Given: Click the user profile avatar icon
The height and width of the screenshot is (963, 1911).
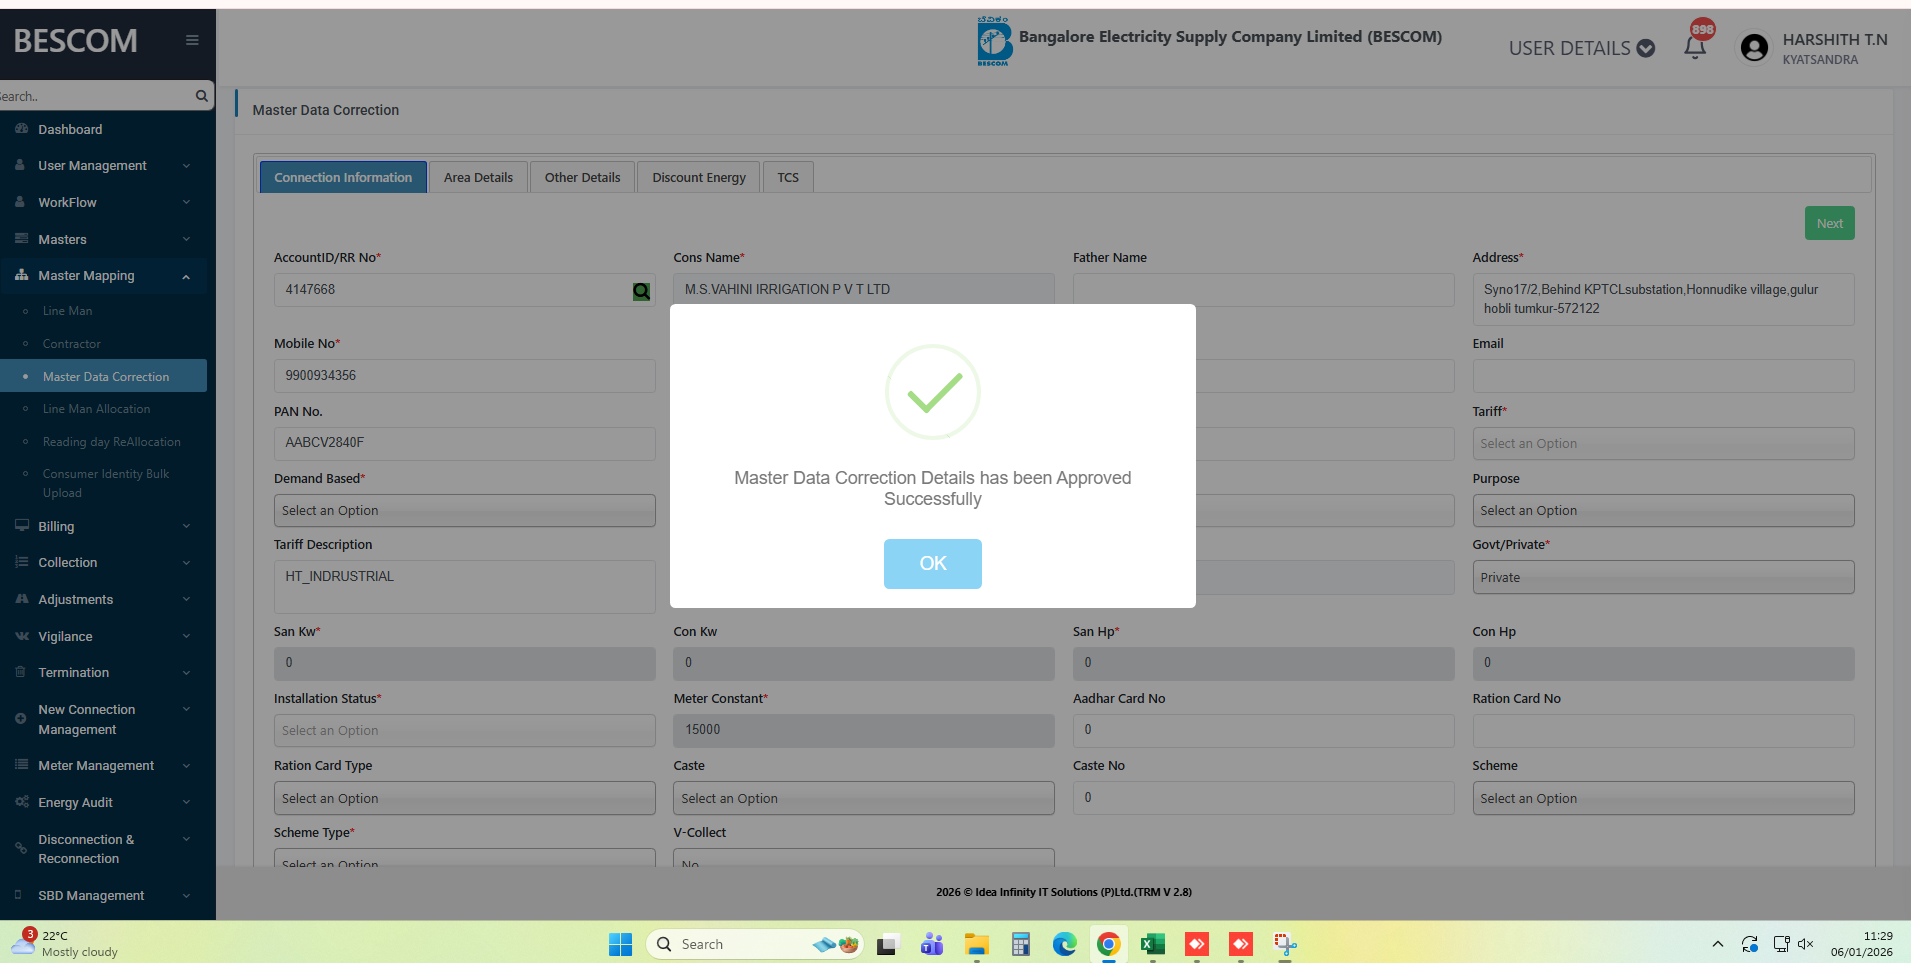Looking at the screenshot, I should 1754,48.
